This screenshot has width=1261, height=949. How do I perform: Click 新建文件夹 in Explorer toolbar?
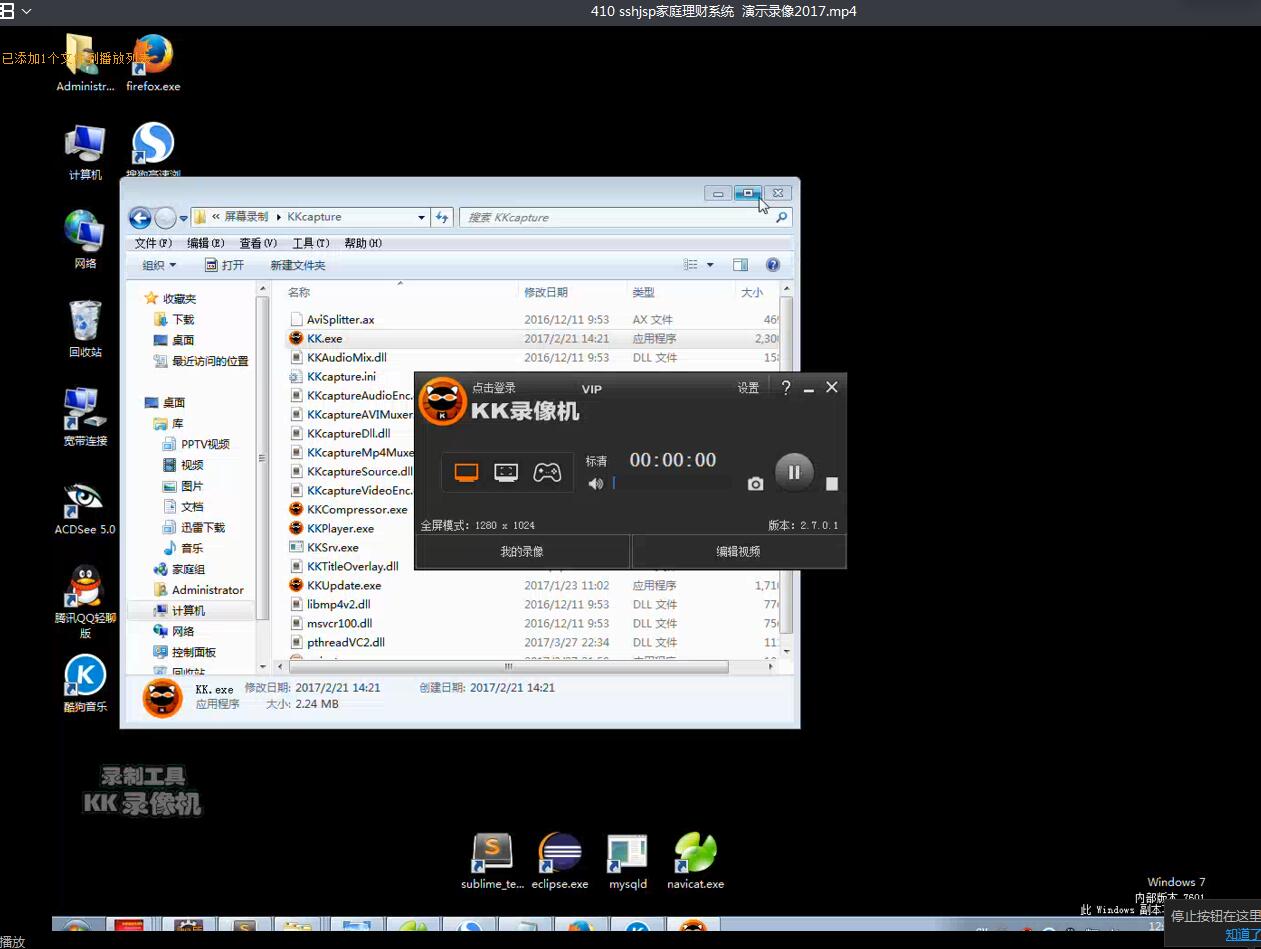coord(298,265)
